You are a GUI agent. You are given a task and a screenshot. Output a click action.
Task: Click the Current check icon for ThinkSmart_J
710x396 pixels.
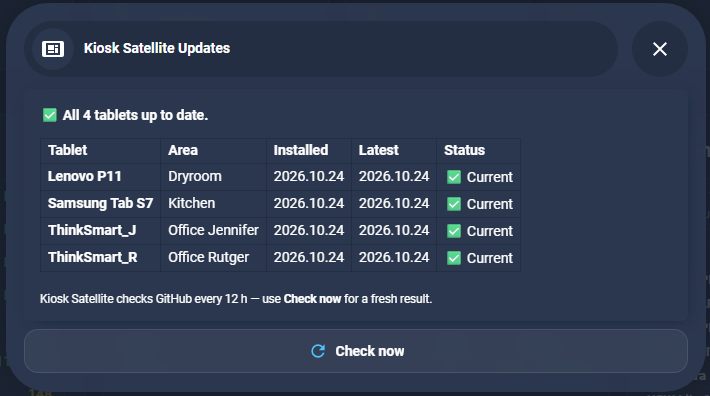[454, 231]
